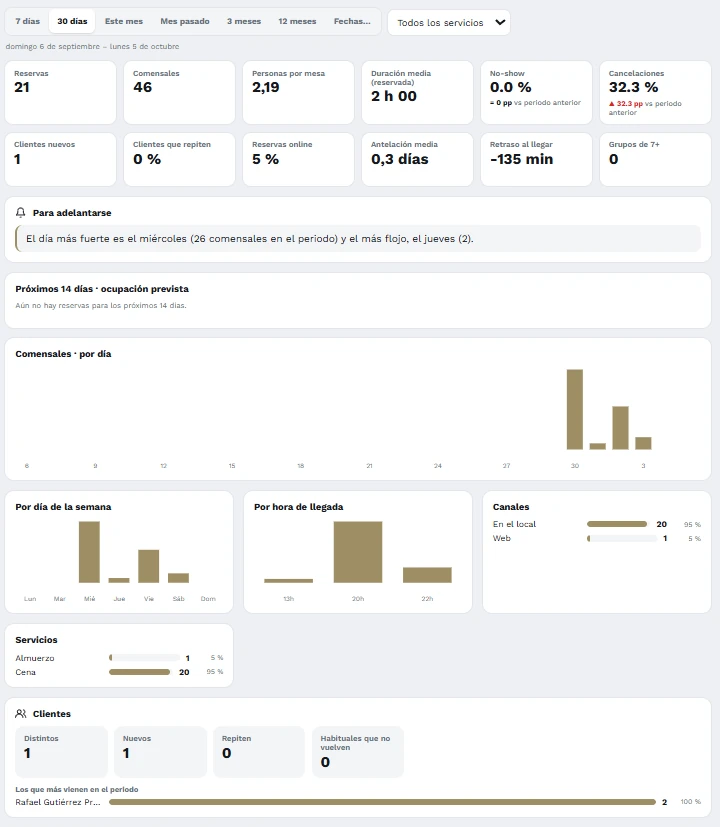Viewport: 720px width, 827px height.
Task: Click the 20h bar in Por hora de llegada
Action: point(358,552)
